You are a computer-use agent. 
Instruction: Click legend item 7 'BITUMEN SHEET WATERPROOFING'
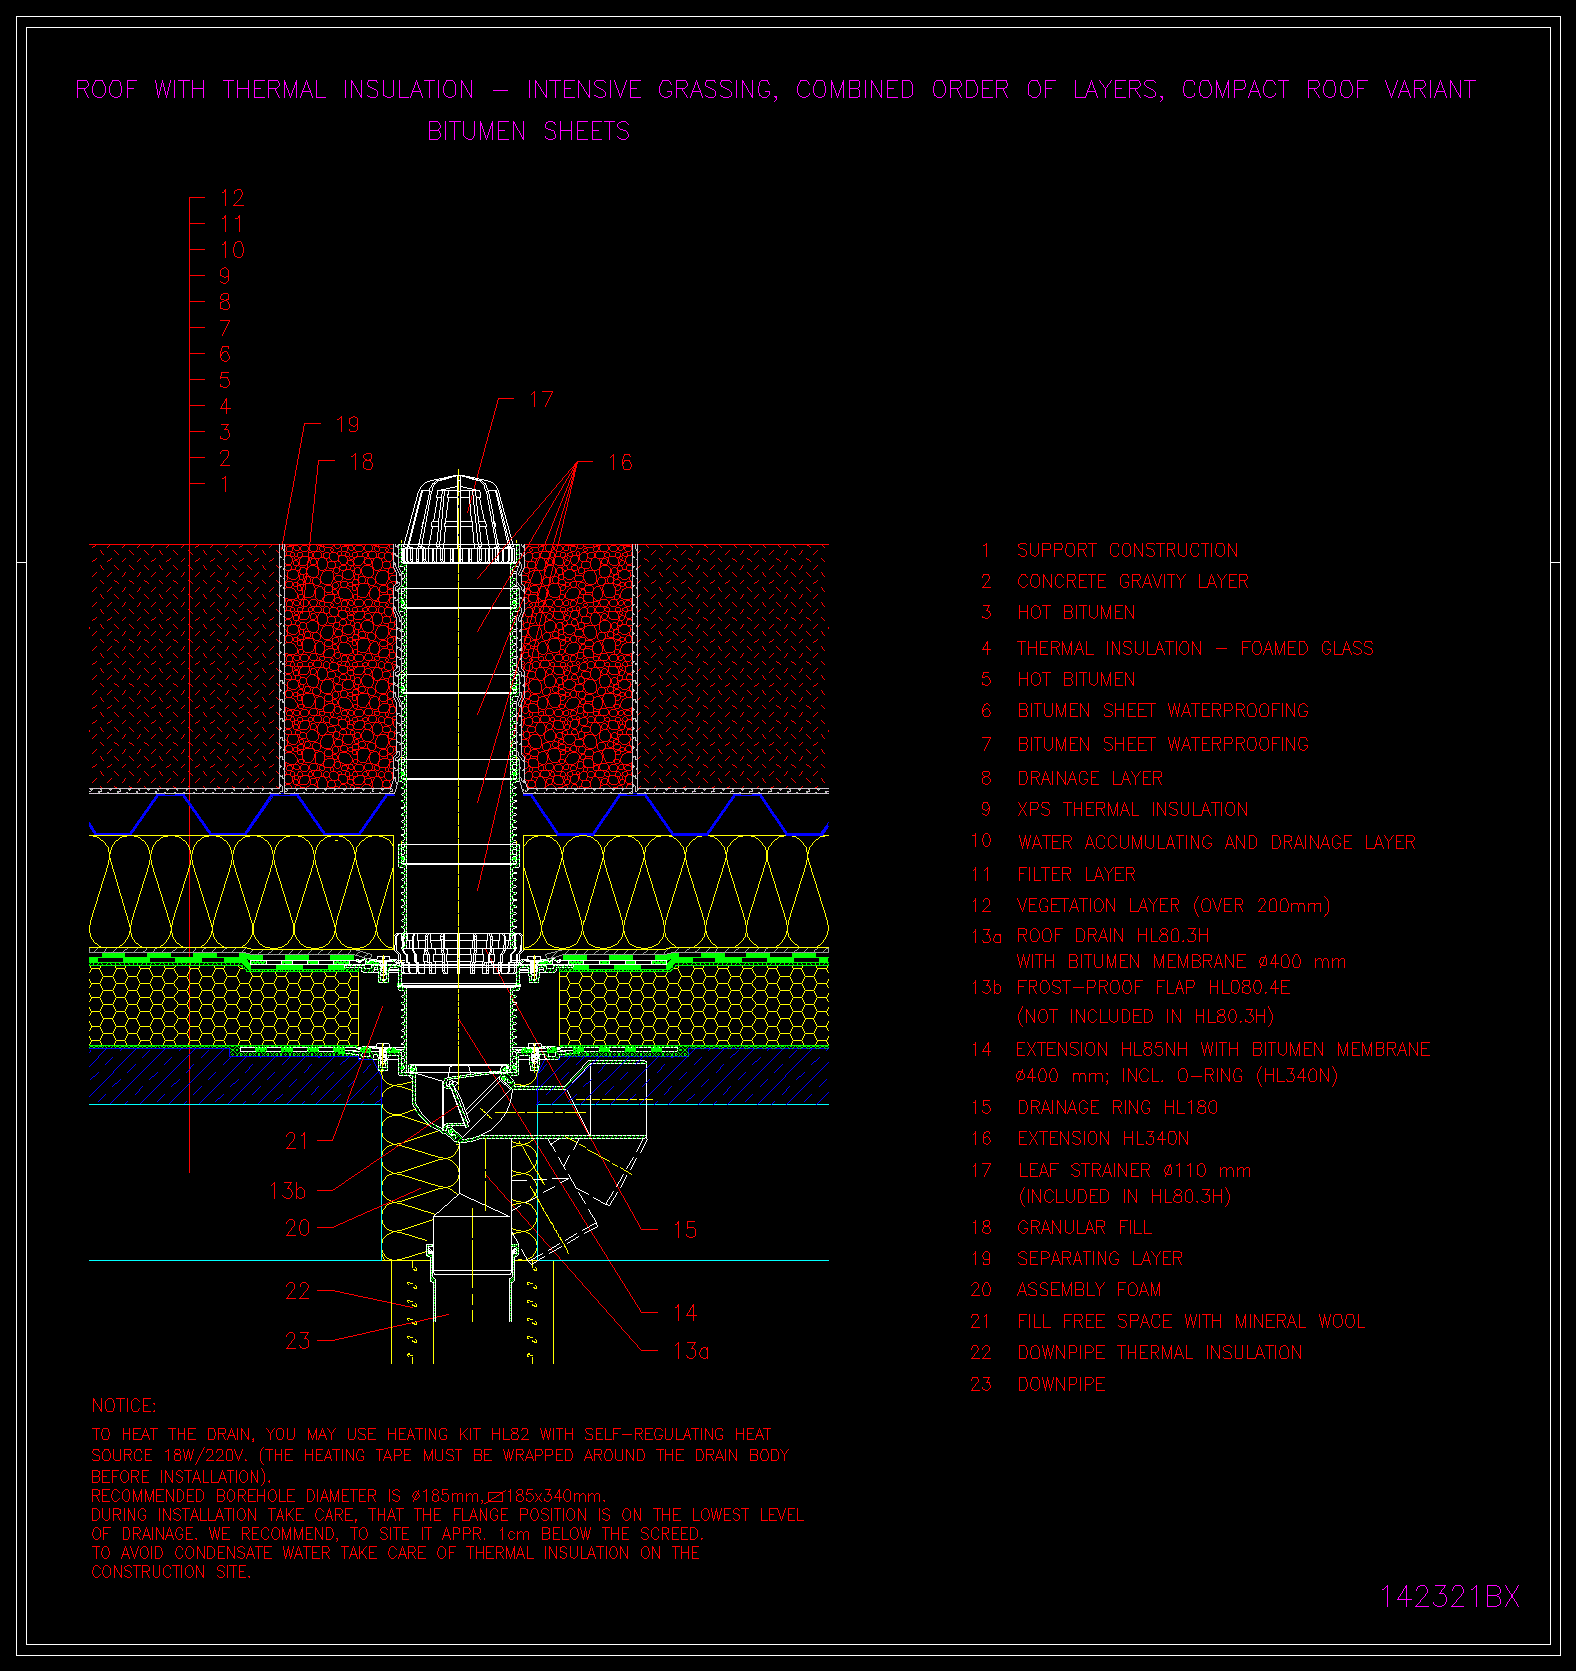tap(1162, 745)
